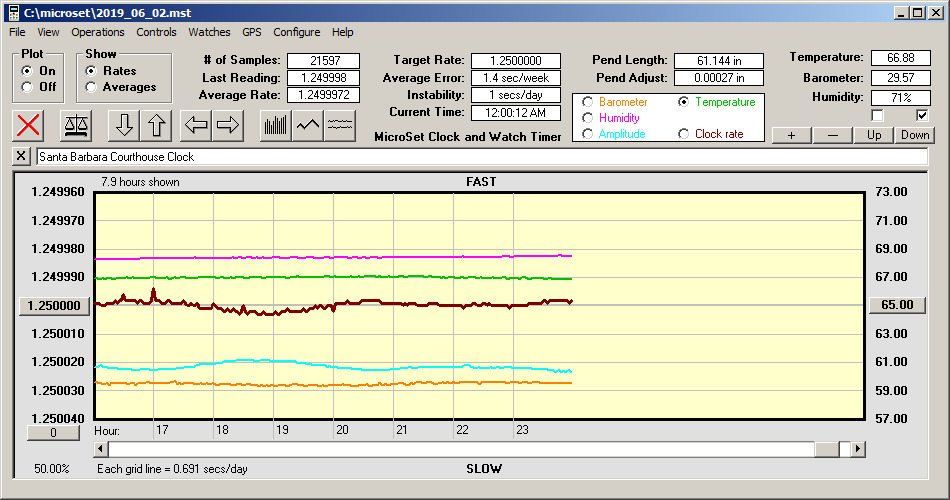
Task: Click the down arrow toolbar icon
Action: coord(124,125)
